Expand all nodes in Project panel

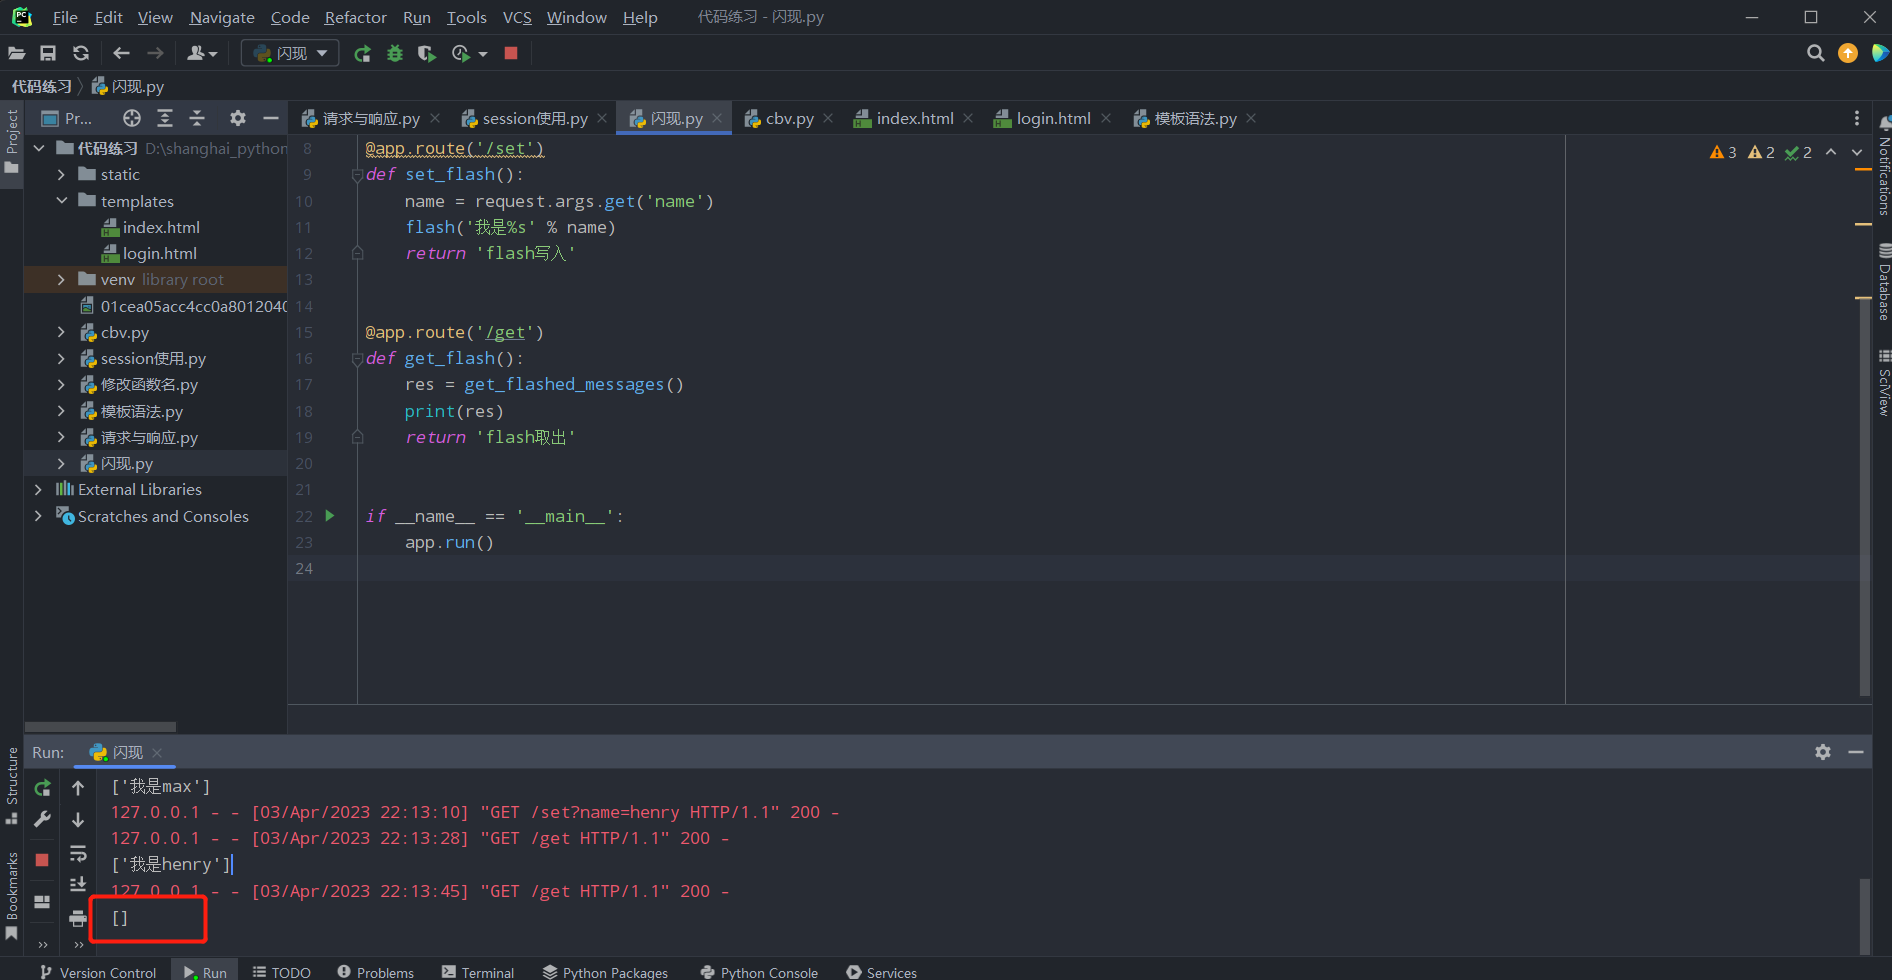coord(165,118)
